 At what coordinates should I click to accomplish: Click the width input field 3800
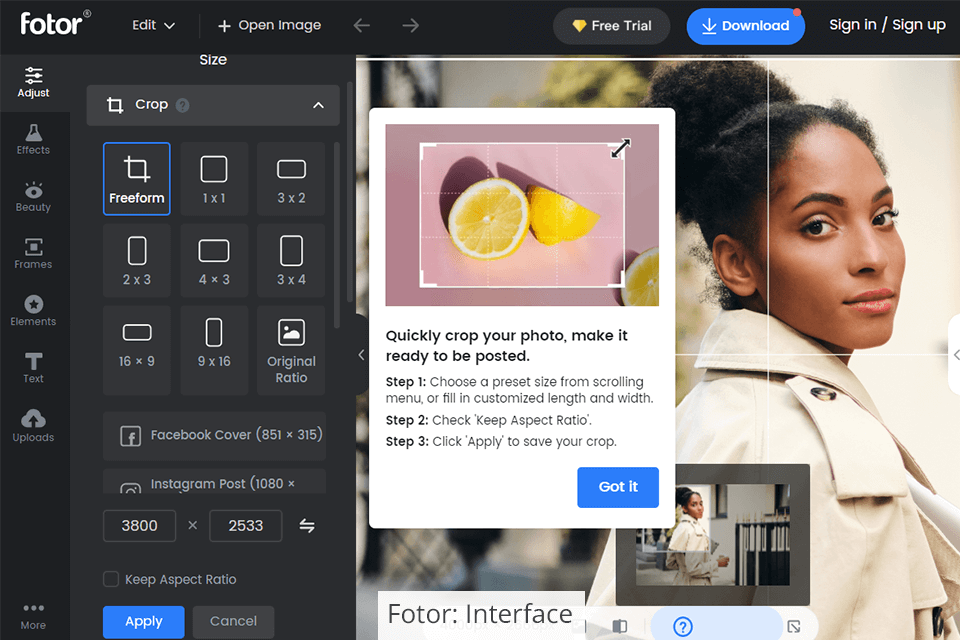tap(140, 525)
